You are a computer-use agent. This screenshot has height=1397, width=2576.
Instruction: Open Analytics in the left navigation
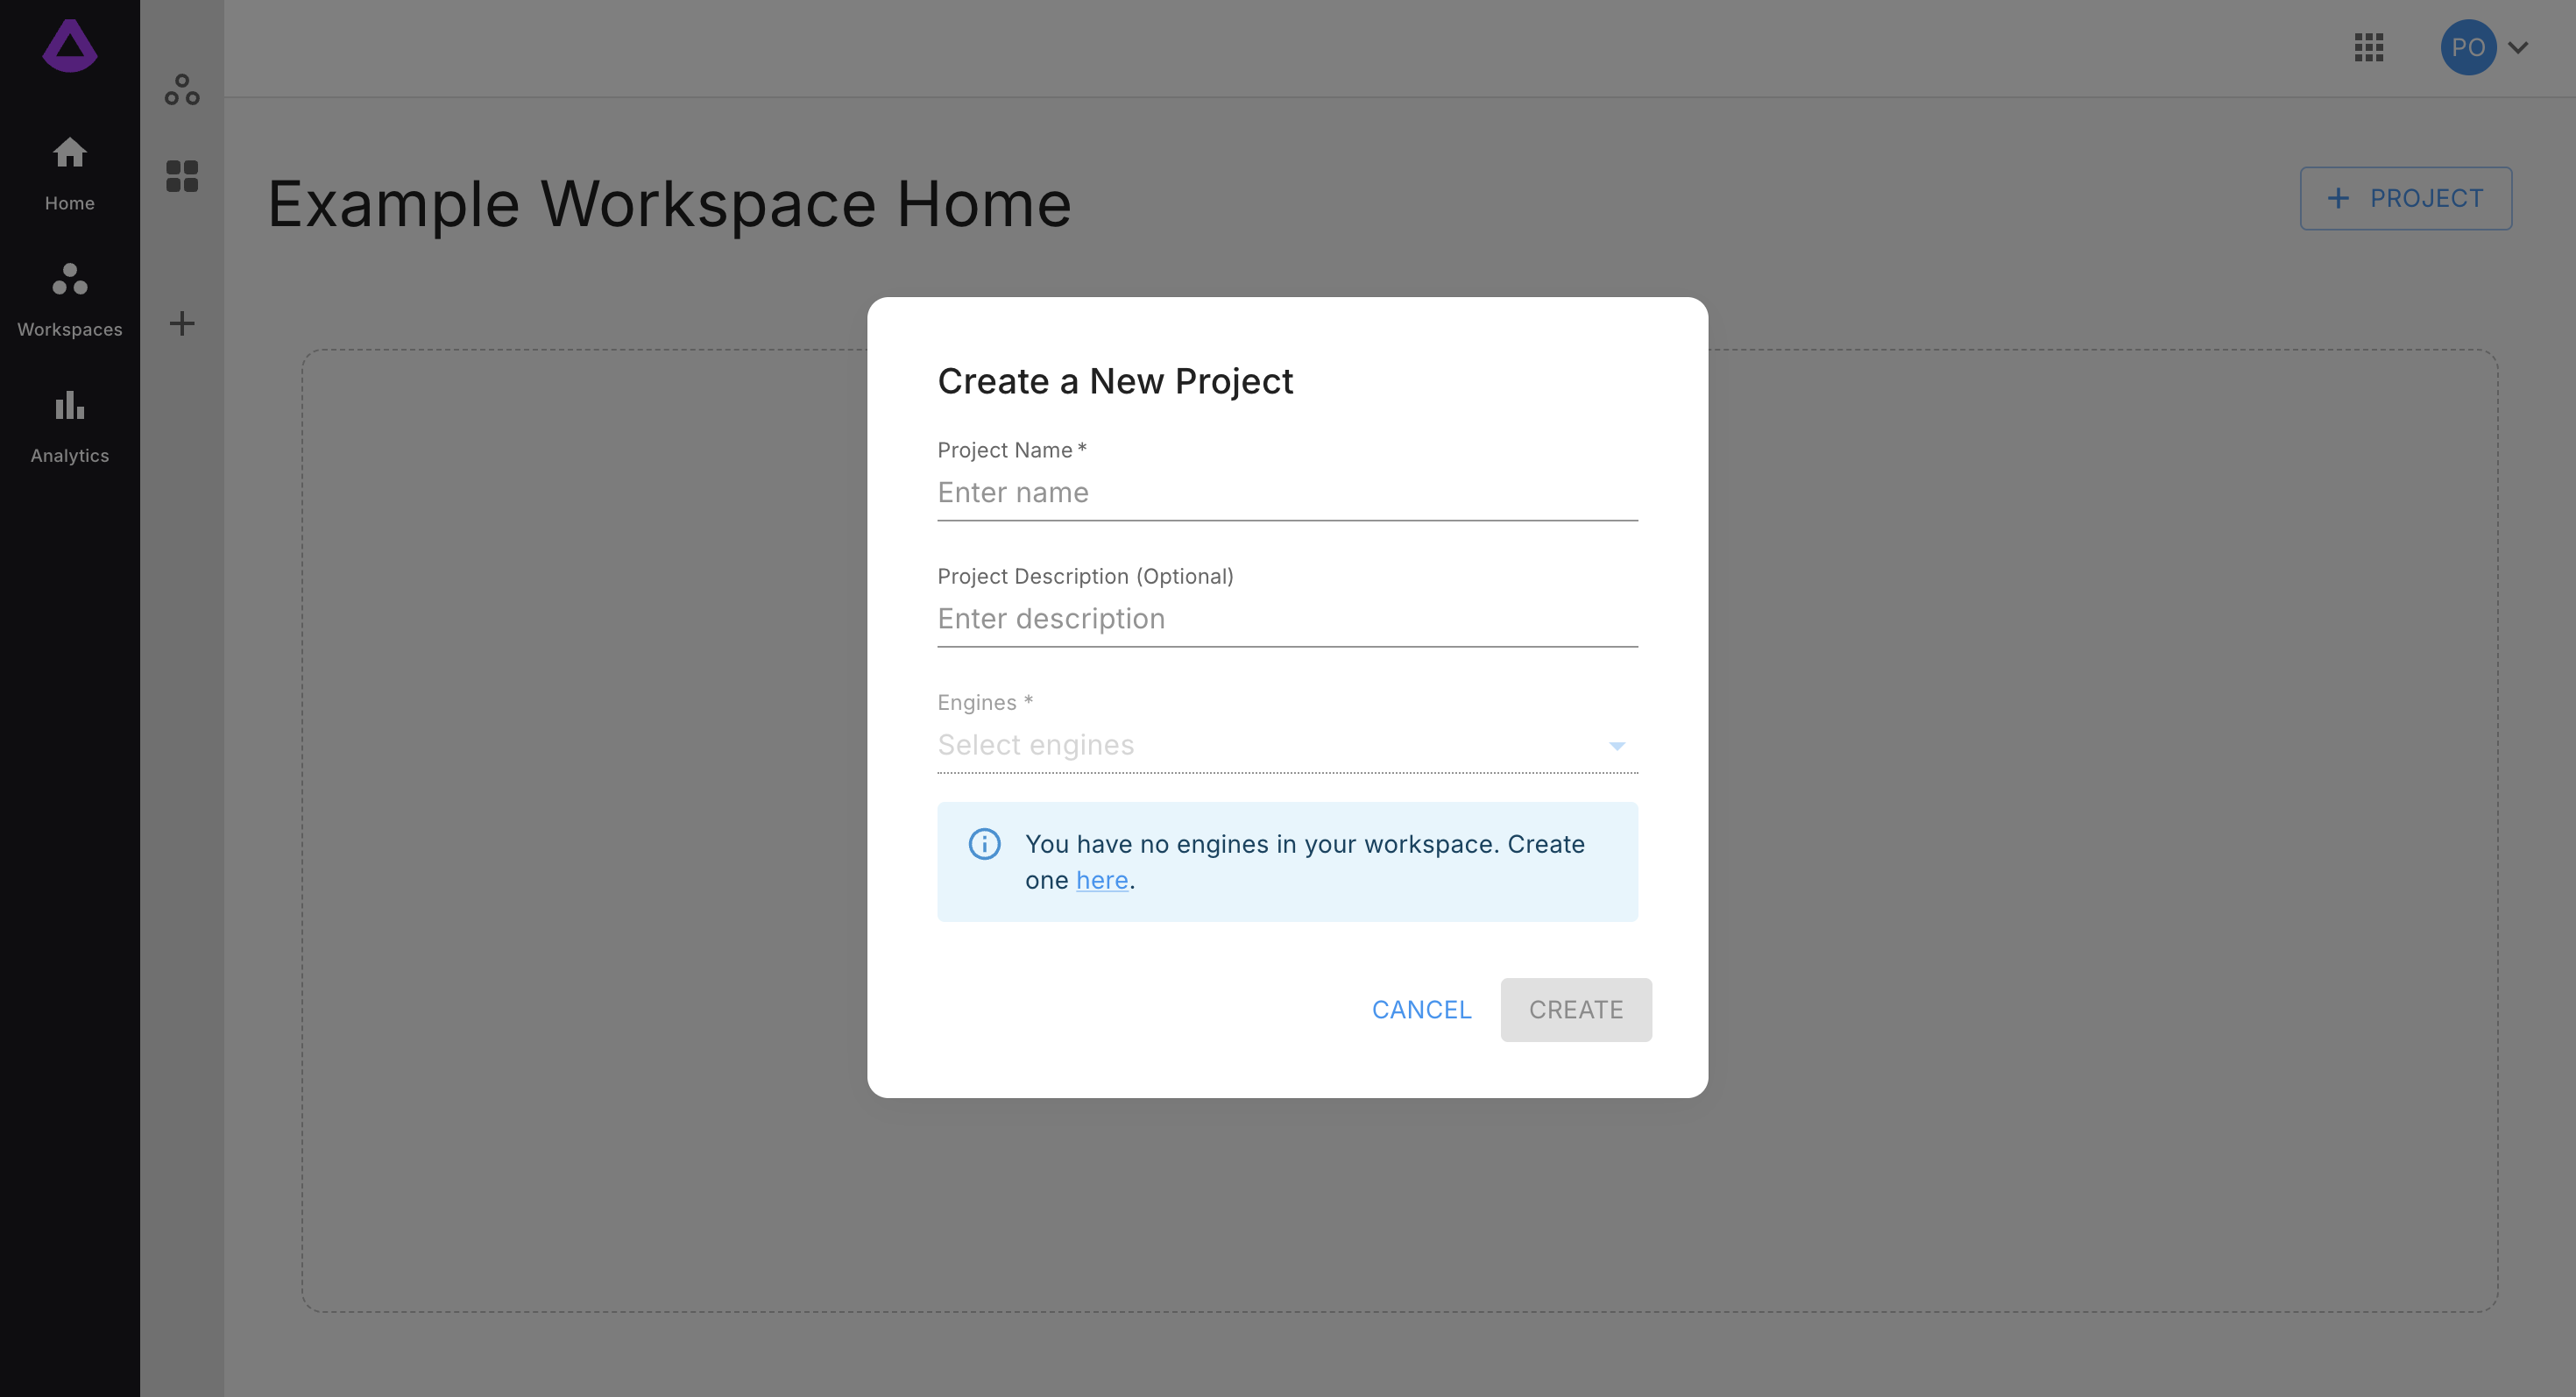(x=70, y=426)
